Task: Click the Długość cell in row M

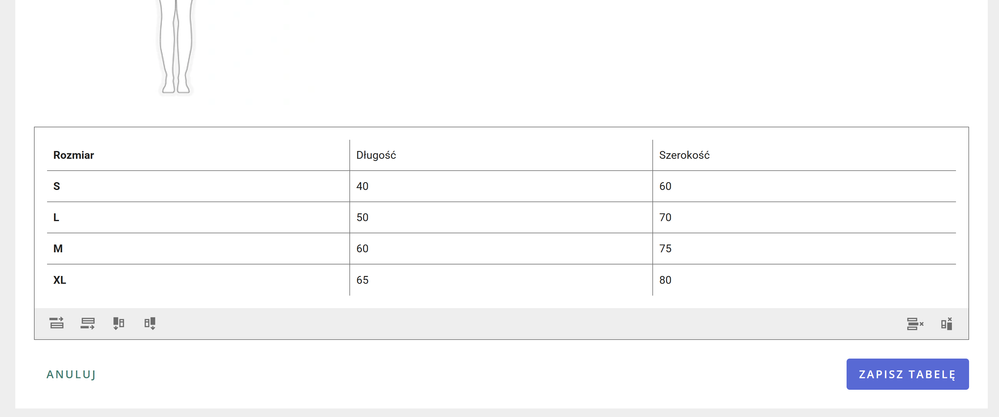Action: 500,249
